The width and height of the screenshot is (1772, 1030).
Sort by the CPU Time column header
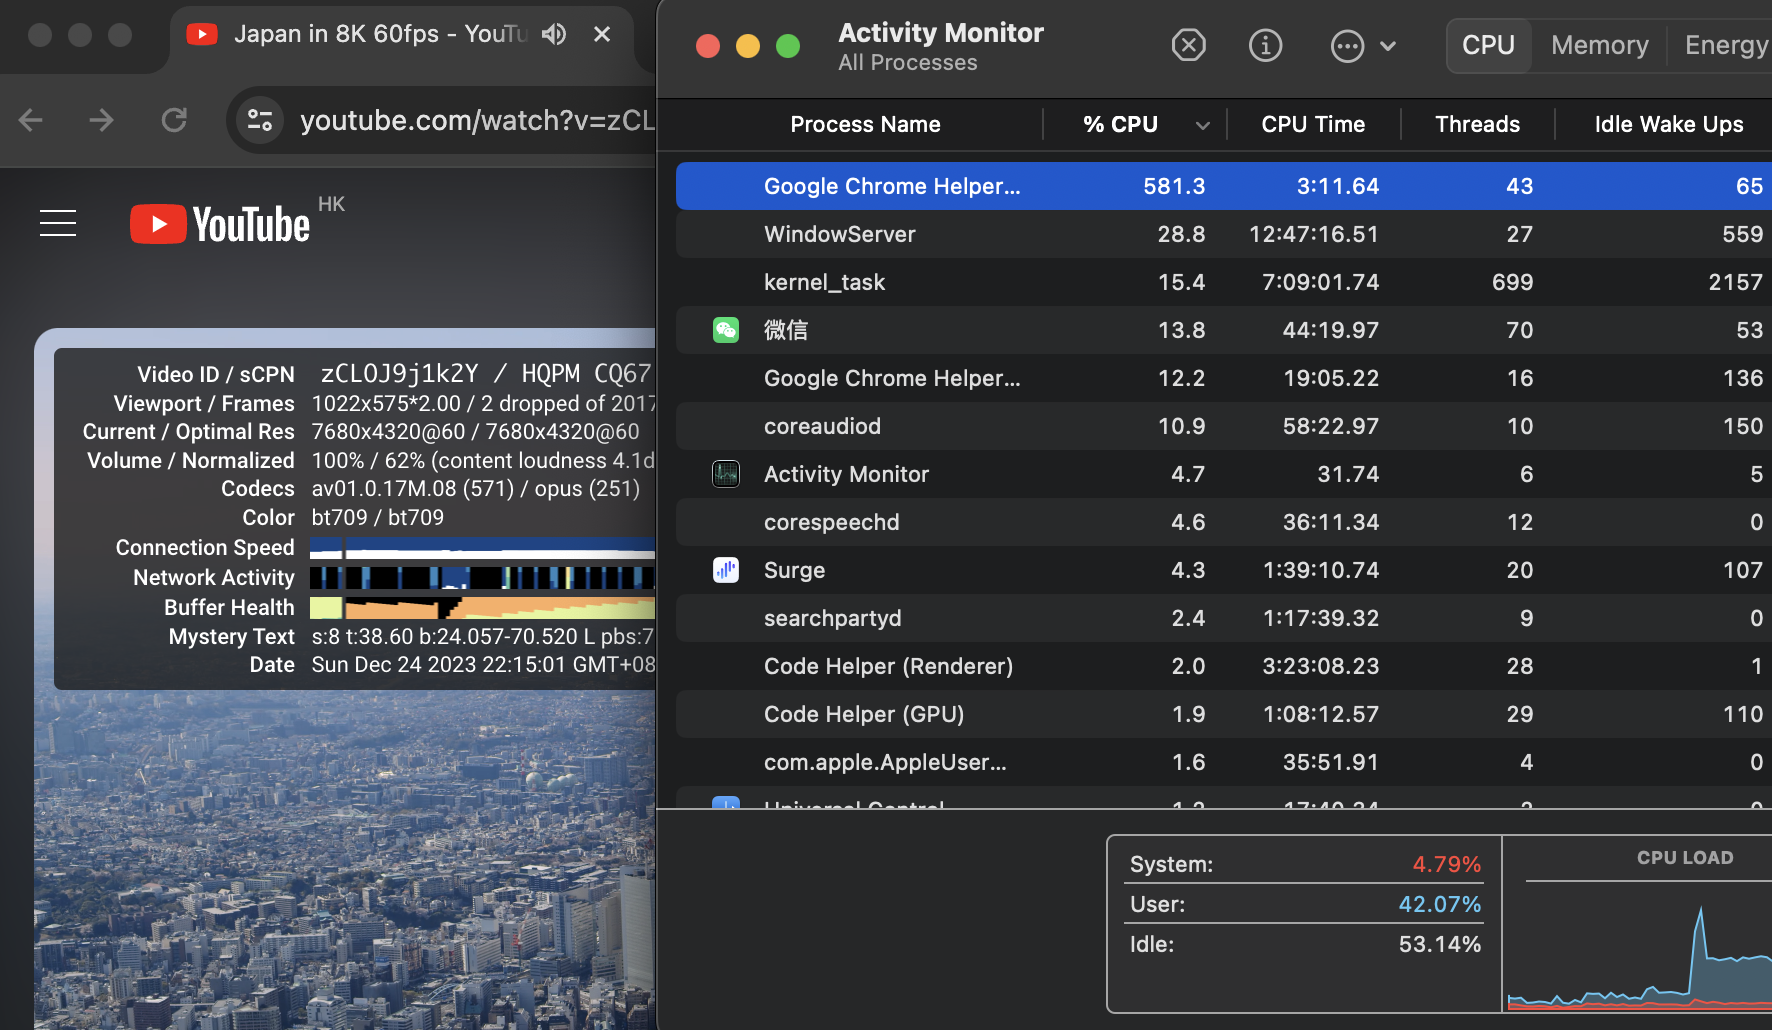[x=1312, y=124]
